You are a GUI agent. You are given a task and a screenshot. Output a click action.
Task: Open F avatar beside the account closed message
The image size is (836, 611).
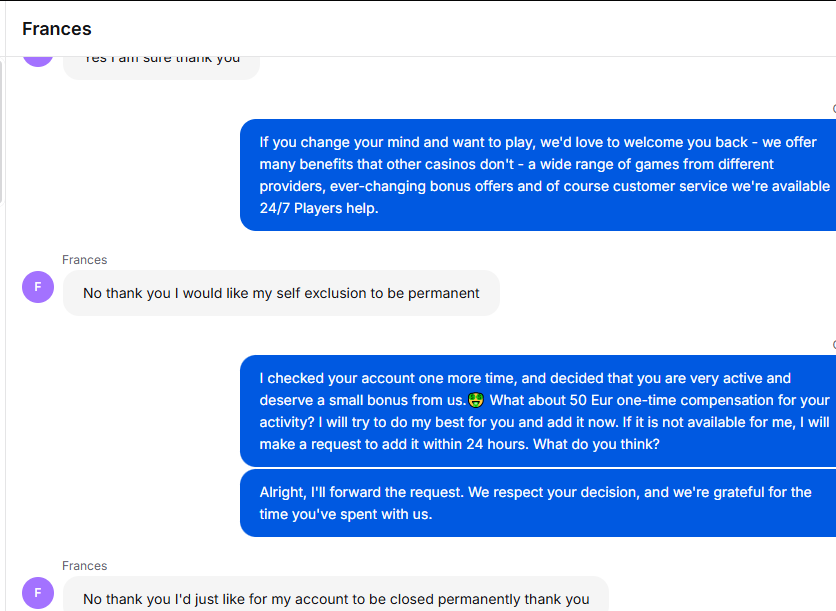38,593
